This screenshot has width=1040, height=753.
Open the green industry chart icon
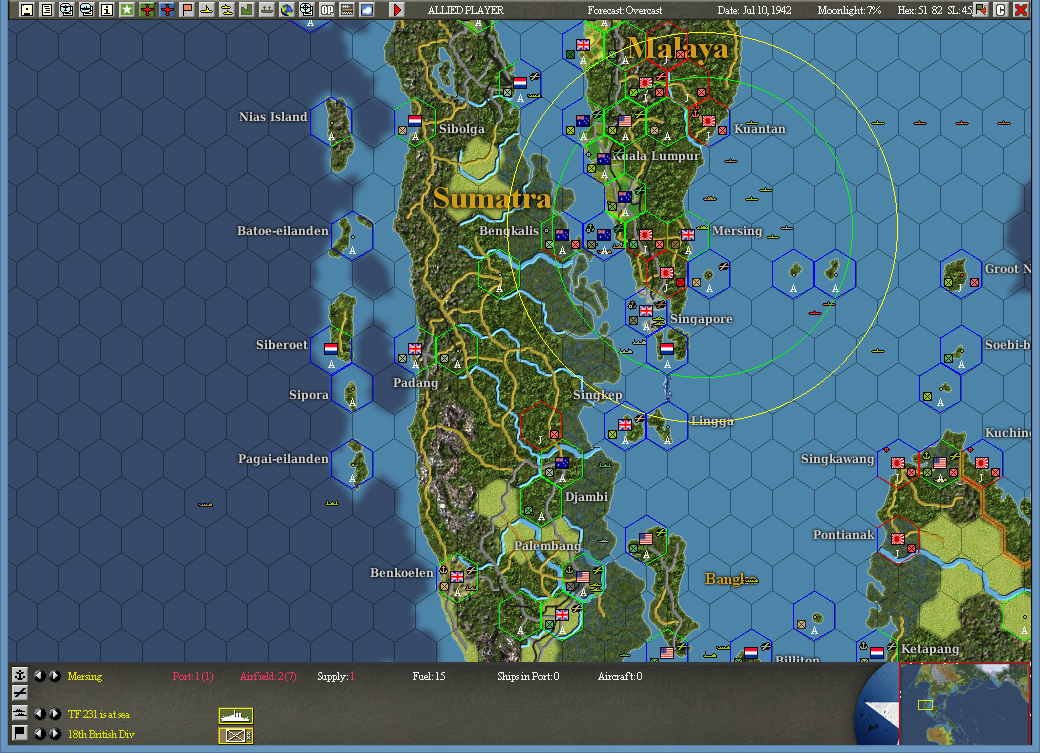[x=247, y=9]
